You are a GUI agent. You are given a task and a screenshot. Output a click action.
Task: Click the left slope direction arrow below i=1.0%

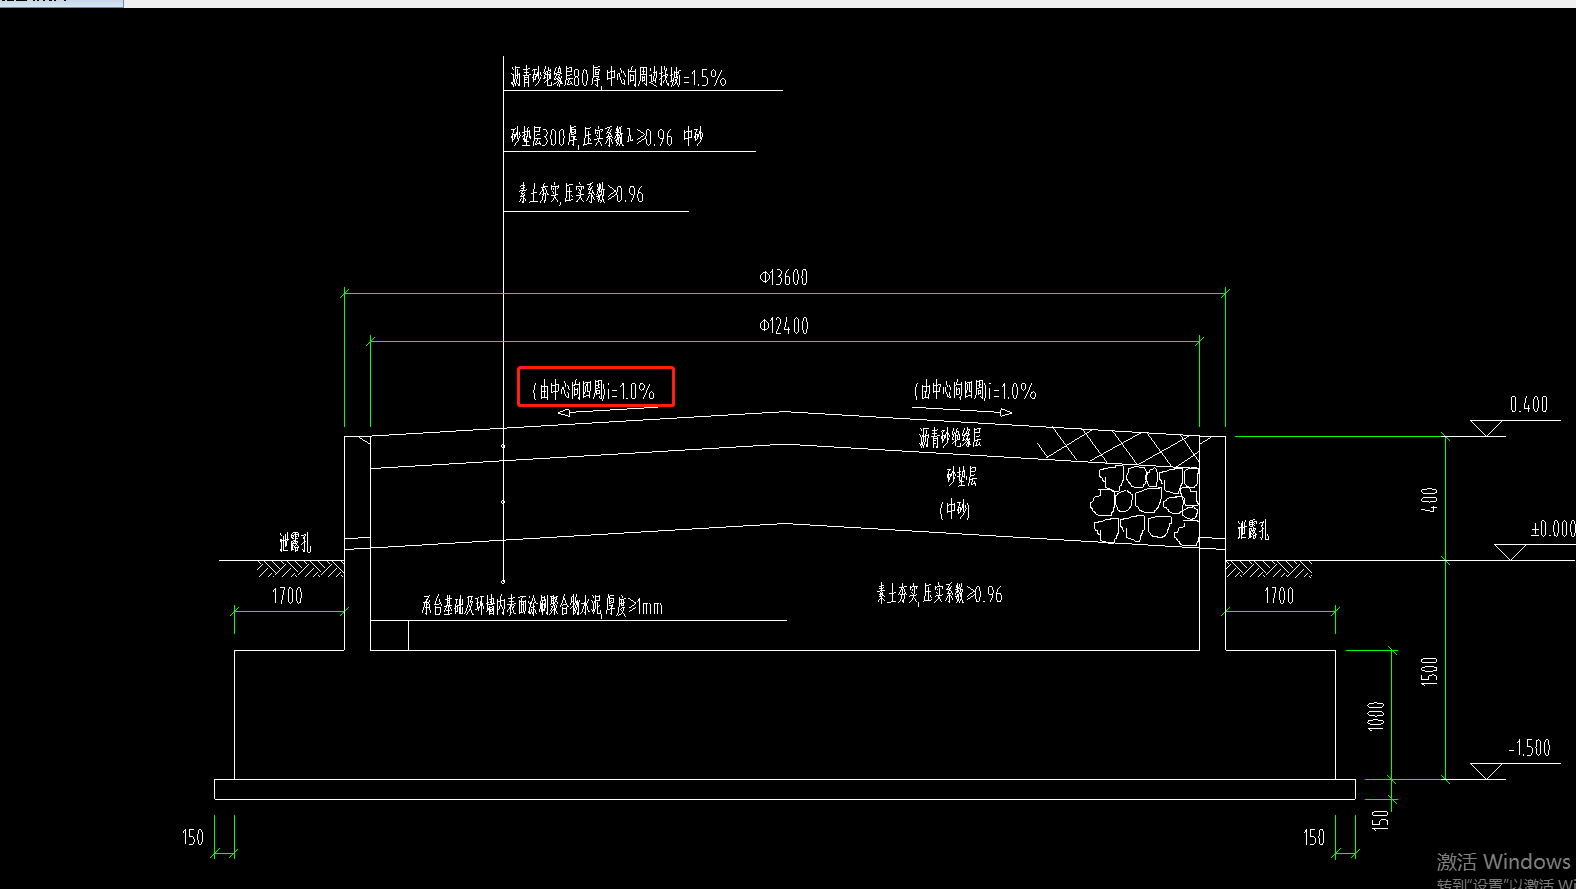pyautogui.click(x=606, y=411)
